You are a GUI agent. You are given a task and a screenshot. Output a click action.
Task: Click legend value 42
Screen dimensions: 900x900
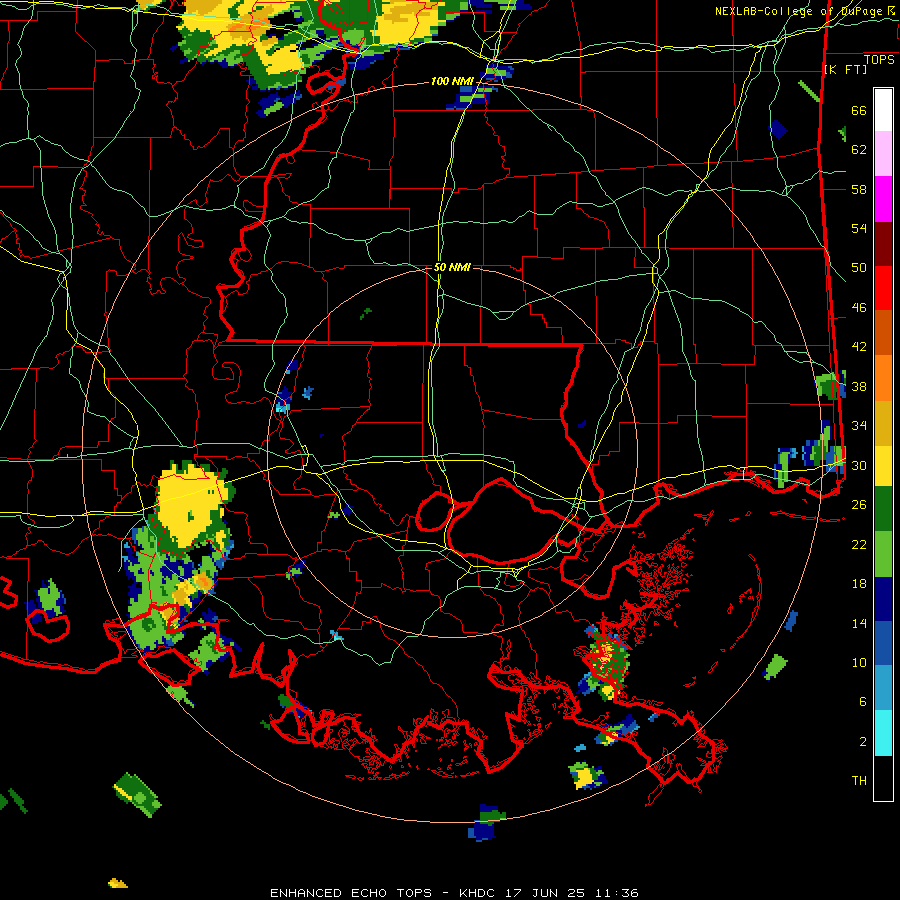tap(859, 346)
